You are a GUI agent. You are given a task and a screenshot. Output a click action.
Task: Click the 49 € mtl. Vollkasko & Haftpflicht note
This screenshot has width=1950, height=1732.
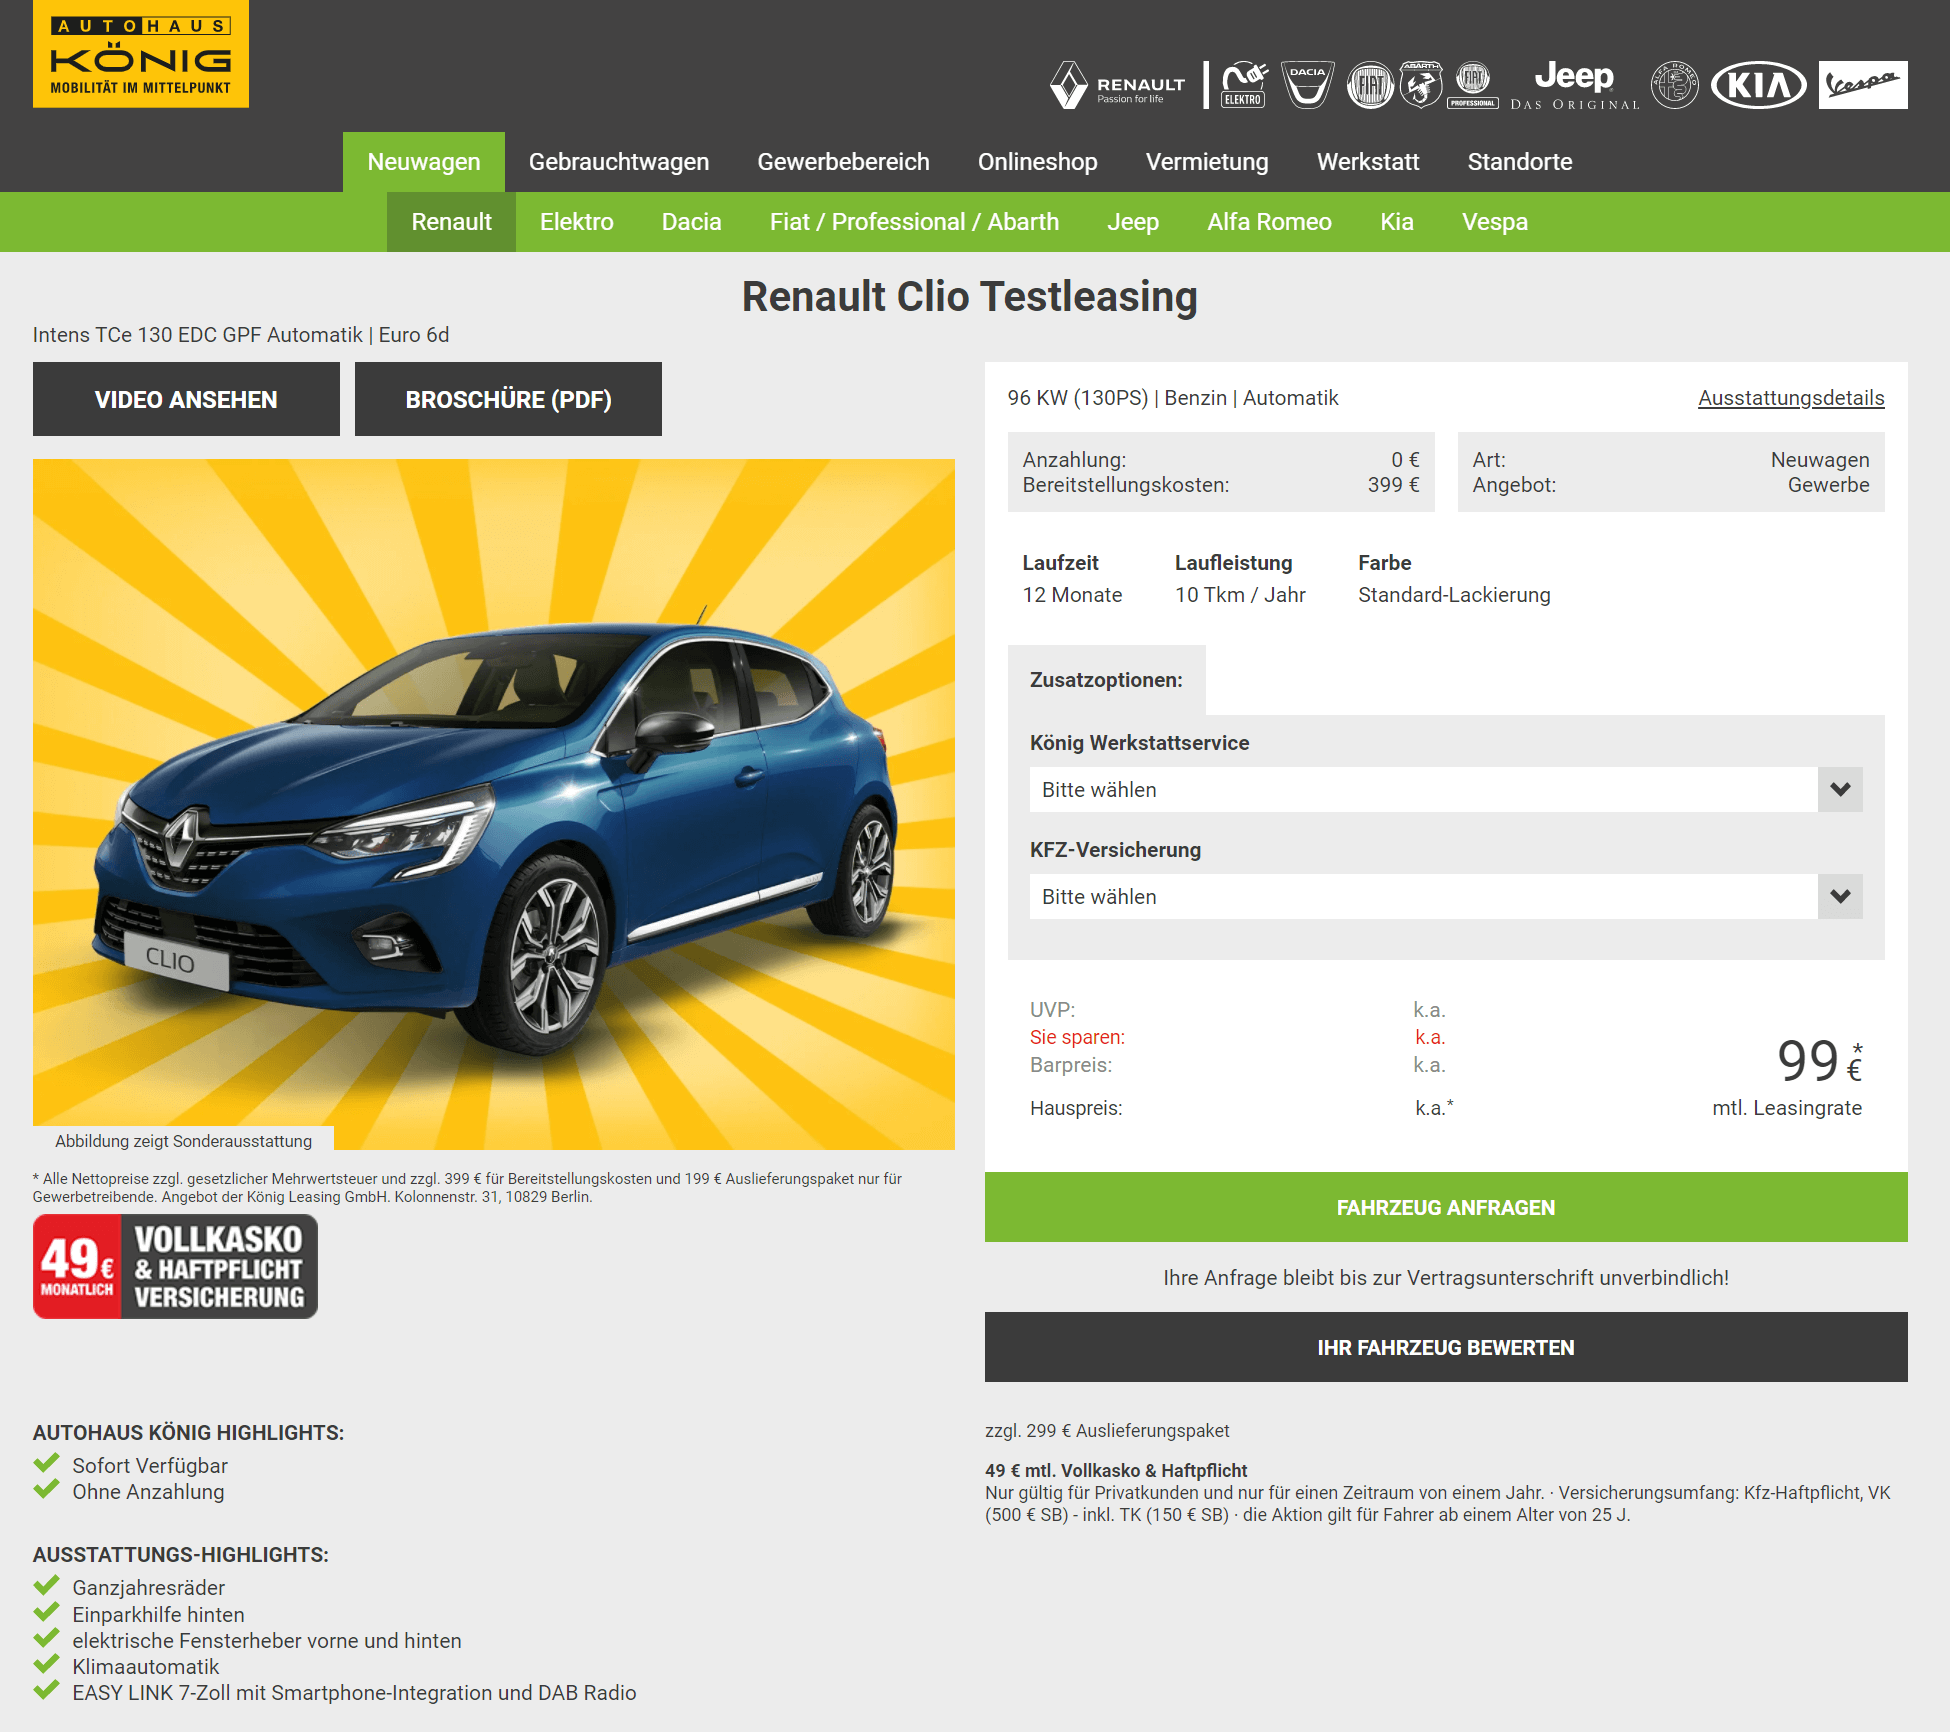(x=1116, y=1470)
